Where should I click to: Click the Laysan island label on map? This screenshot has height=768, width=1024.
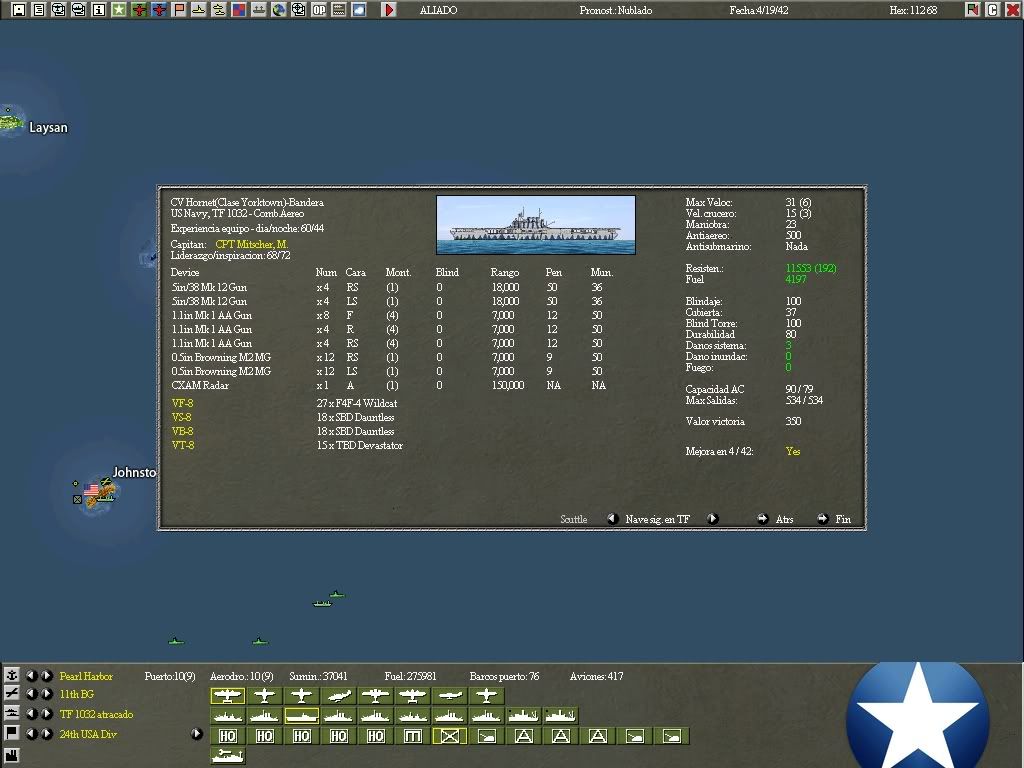48,127
